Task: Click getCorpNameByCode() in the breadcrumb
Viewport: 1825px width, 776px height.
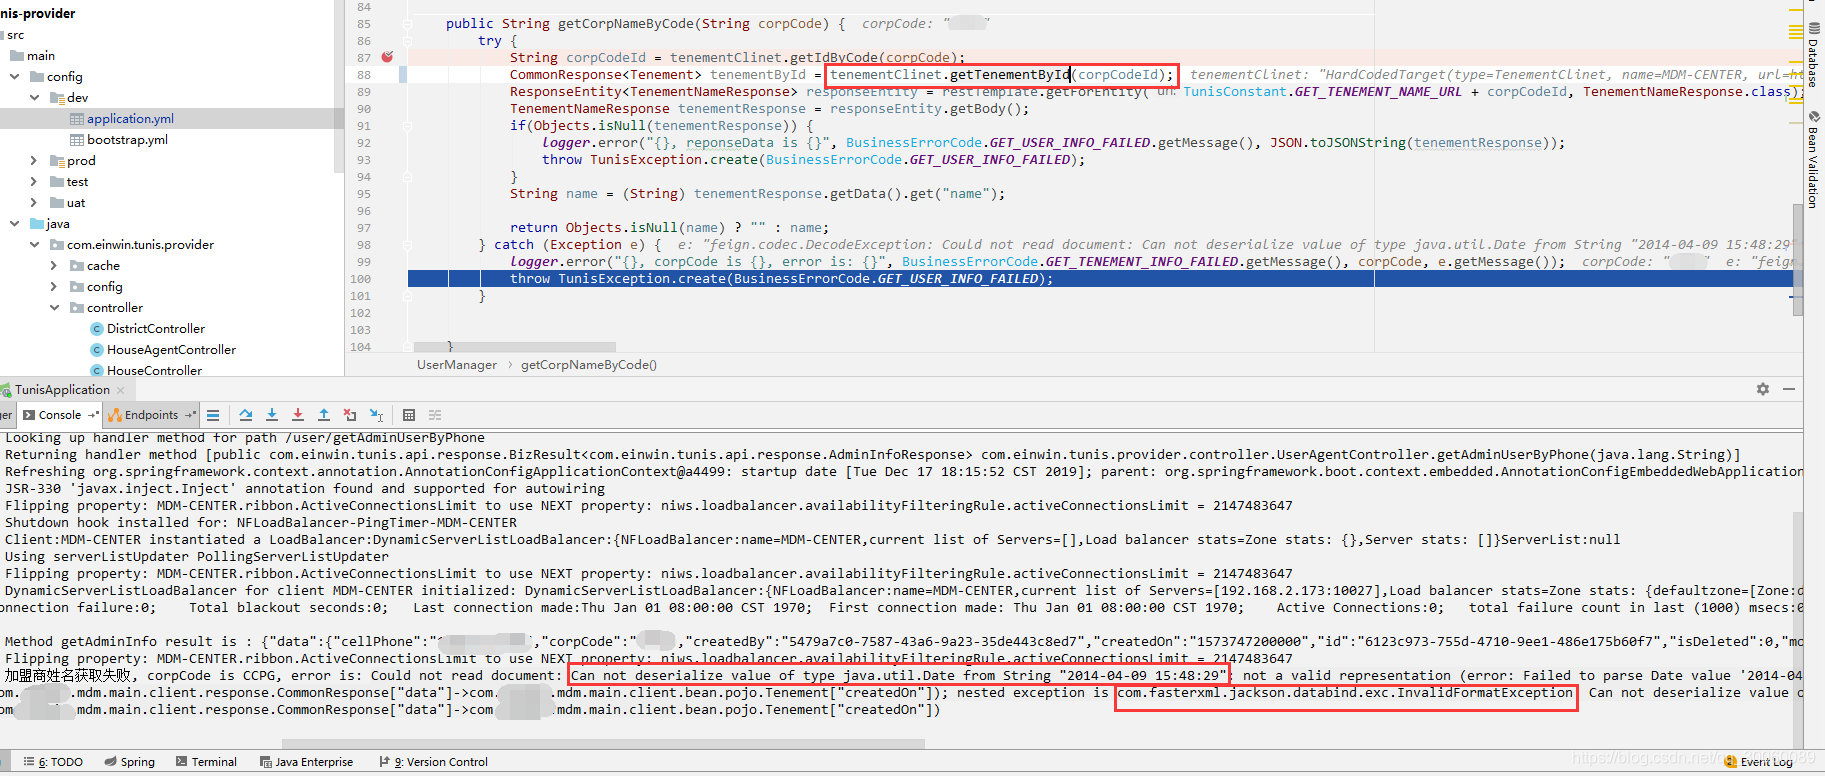Action: tap(589, 365)
